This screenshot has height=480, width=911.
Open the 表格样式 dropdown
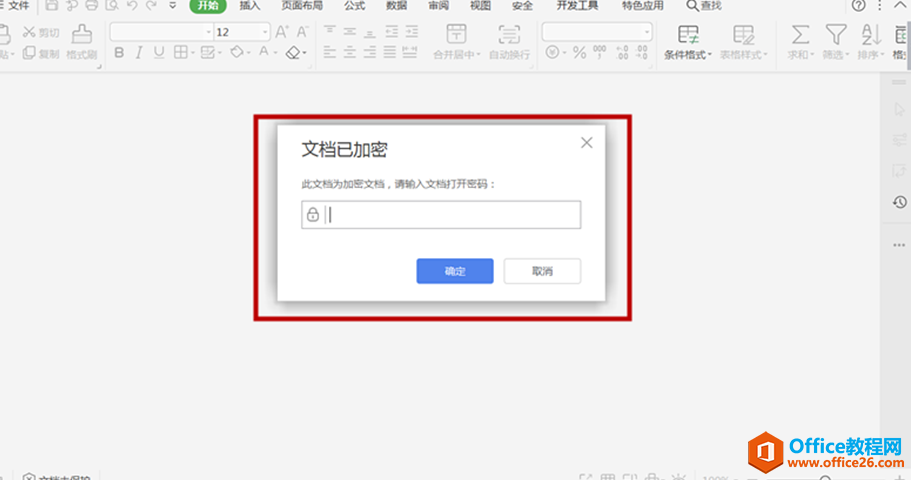coord(744,42)
